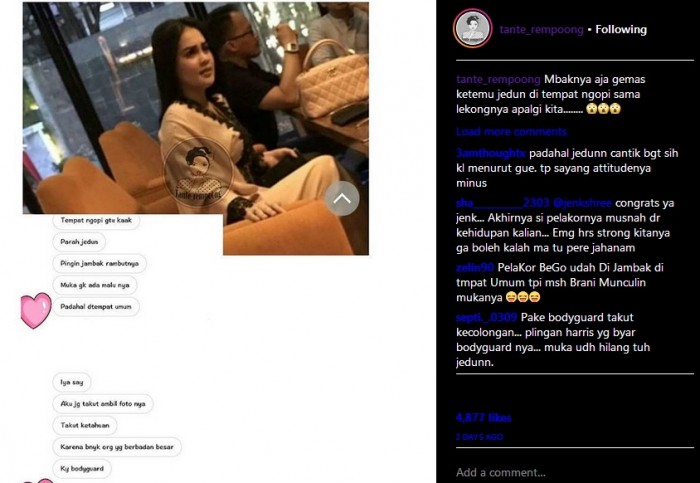Click the tante_rempoong profile avatar

pyautogui.click(x=473, y=29)
